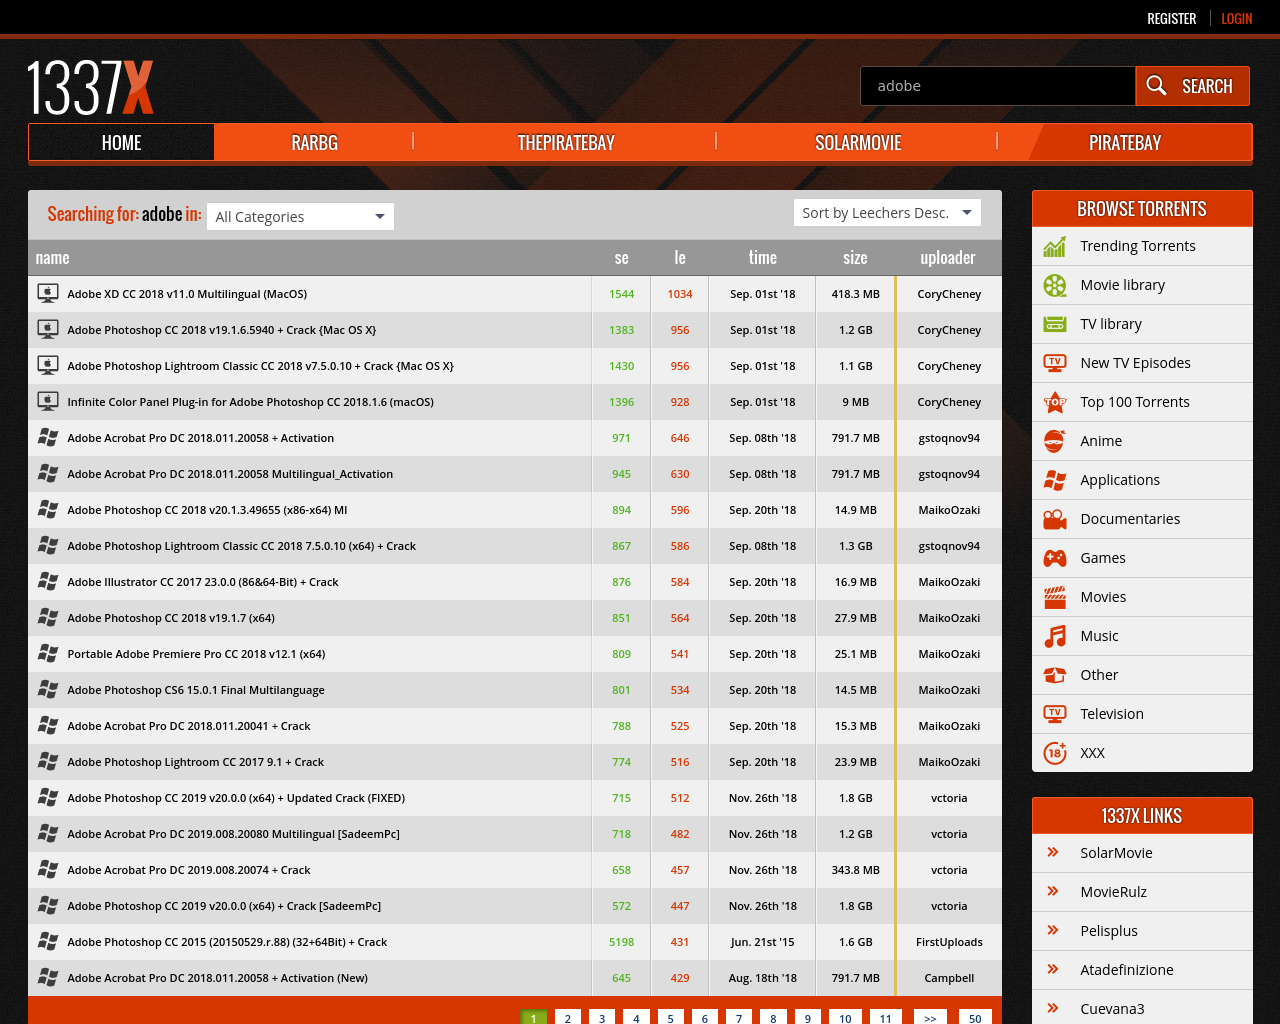Click the >> next pages button
The image size is (1280, 1024).
(930, 1017)
